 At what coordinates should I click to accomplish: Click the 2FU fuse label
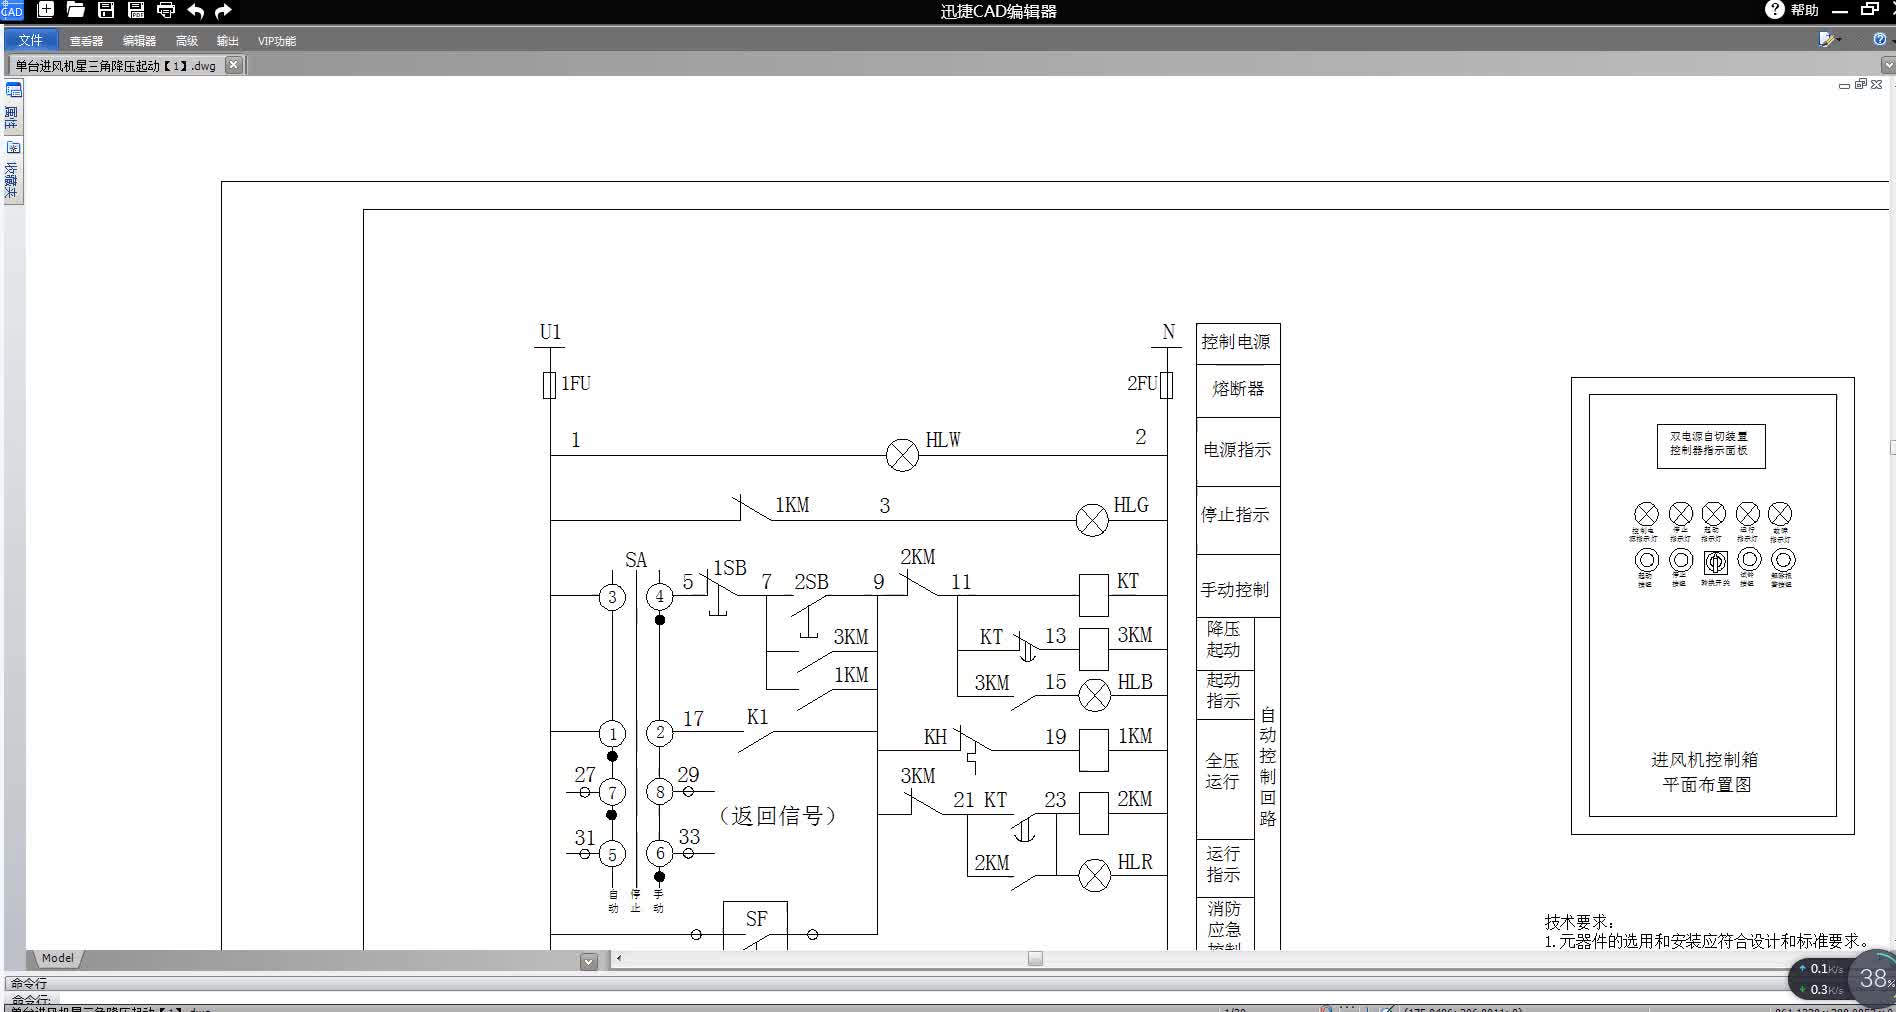(1141, 384)
